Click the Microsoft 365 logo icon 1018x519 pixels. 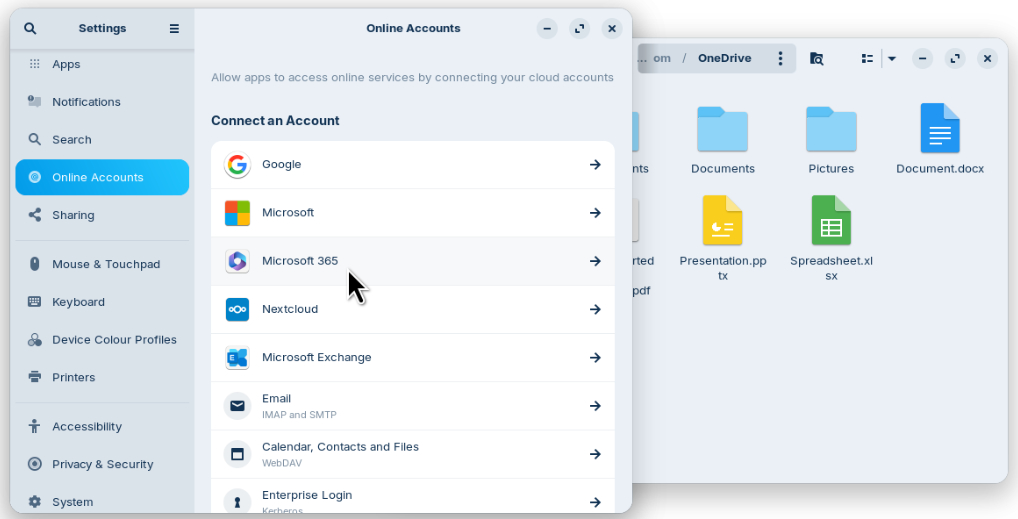click(237, 261)
